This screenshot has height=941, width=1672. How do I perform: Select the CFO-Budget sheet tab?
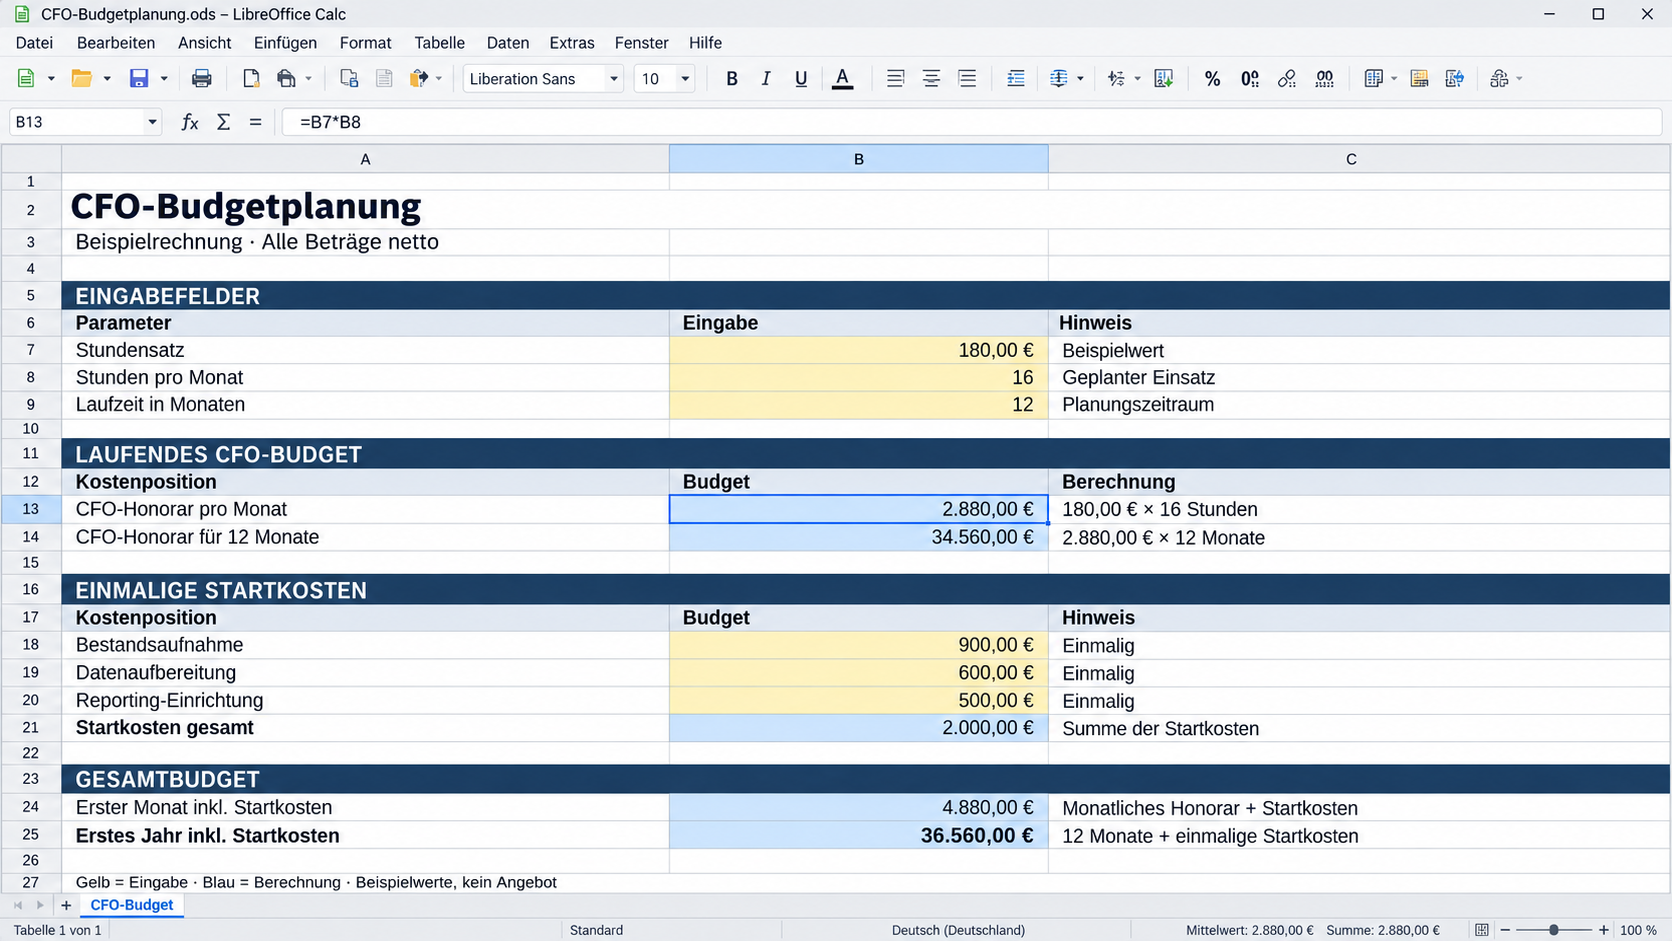click(132, 905)
